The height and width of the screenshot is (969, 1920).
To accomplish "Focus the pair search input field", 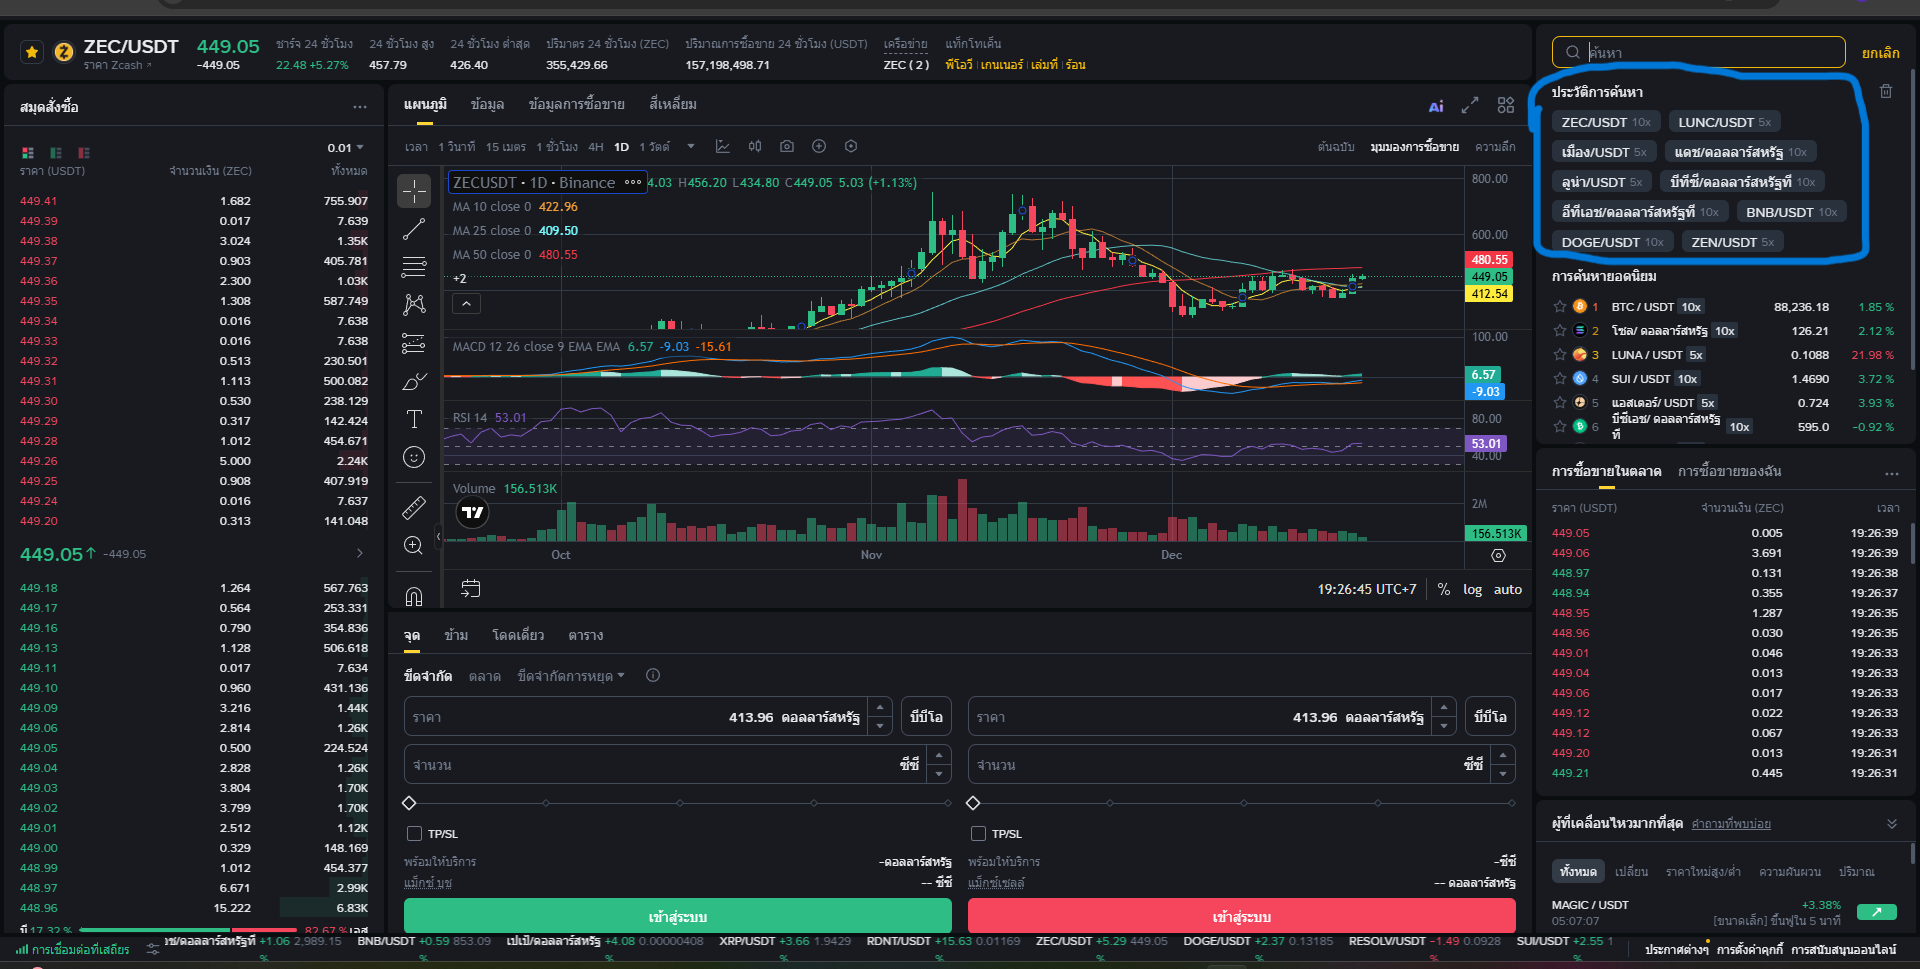I will click(1698, 52).
